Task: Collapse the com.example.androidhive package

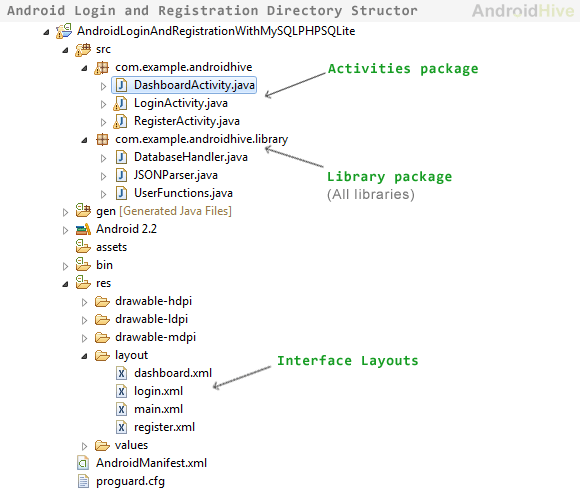Action: pyautogui.click(x=85, y=68)
